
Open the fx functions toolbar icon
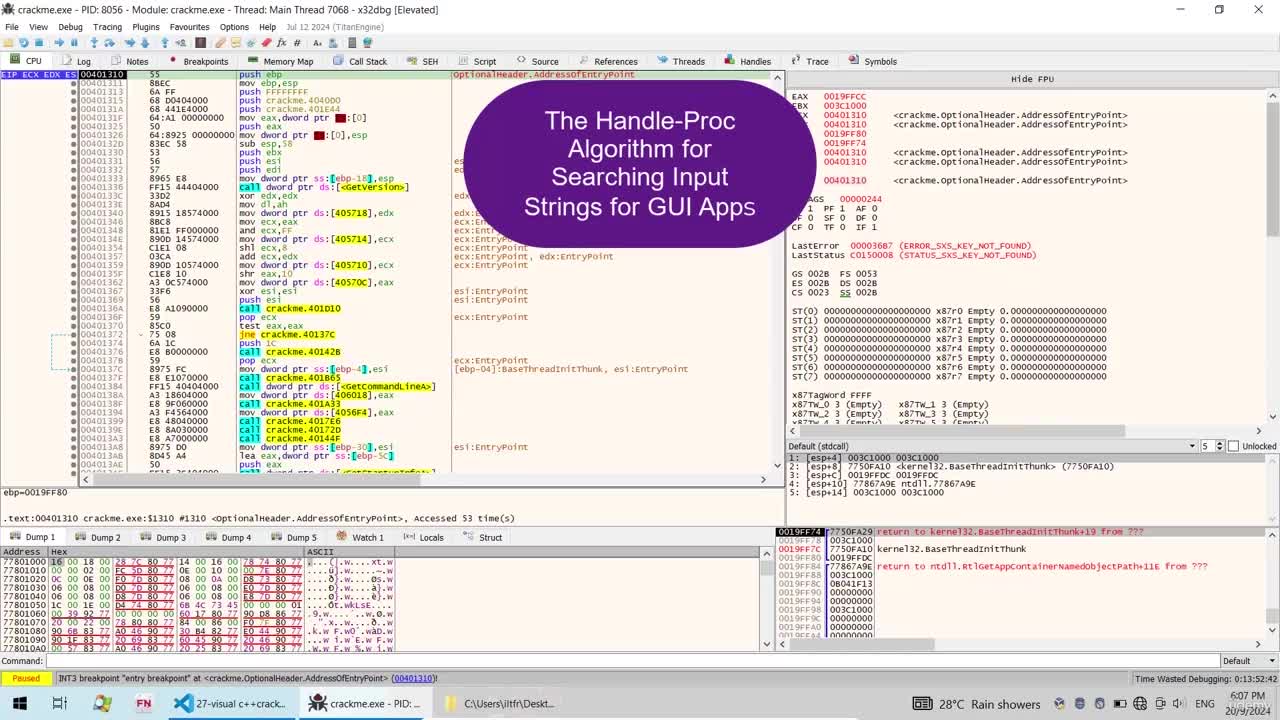pos(281,43)
